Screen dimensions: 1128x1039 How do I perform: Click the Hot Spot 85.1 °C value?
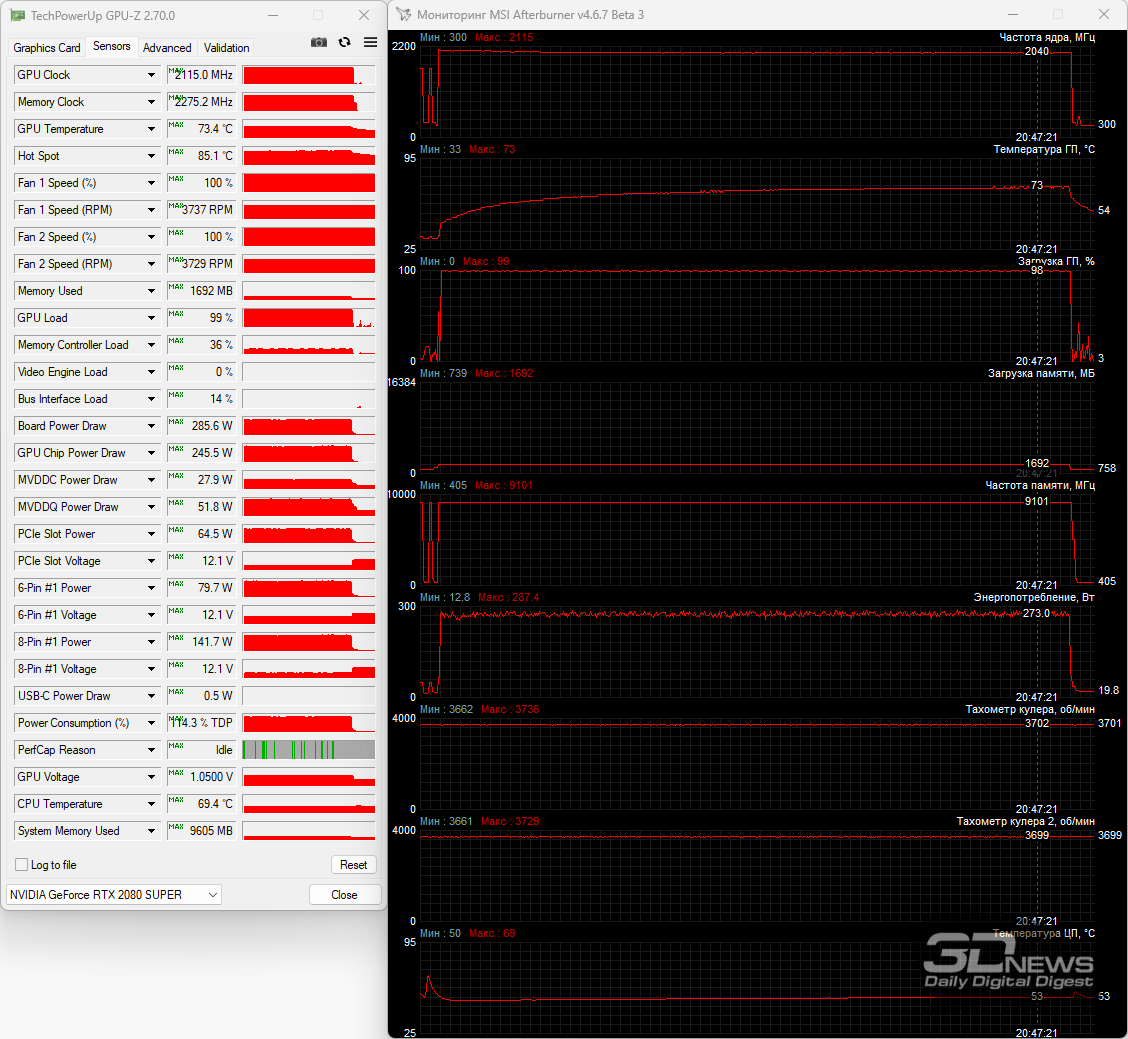201,156
